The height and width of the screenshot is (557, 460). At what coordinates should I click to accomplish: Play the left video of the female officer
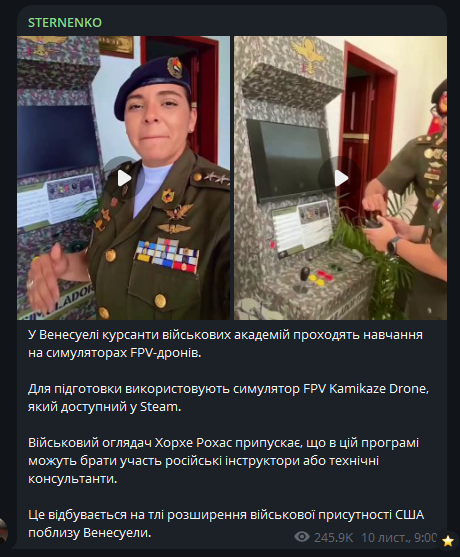point(124,178)
